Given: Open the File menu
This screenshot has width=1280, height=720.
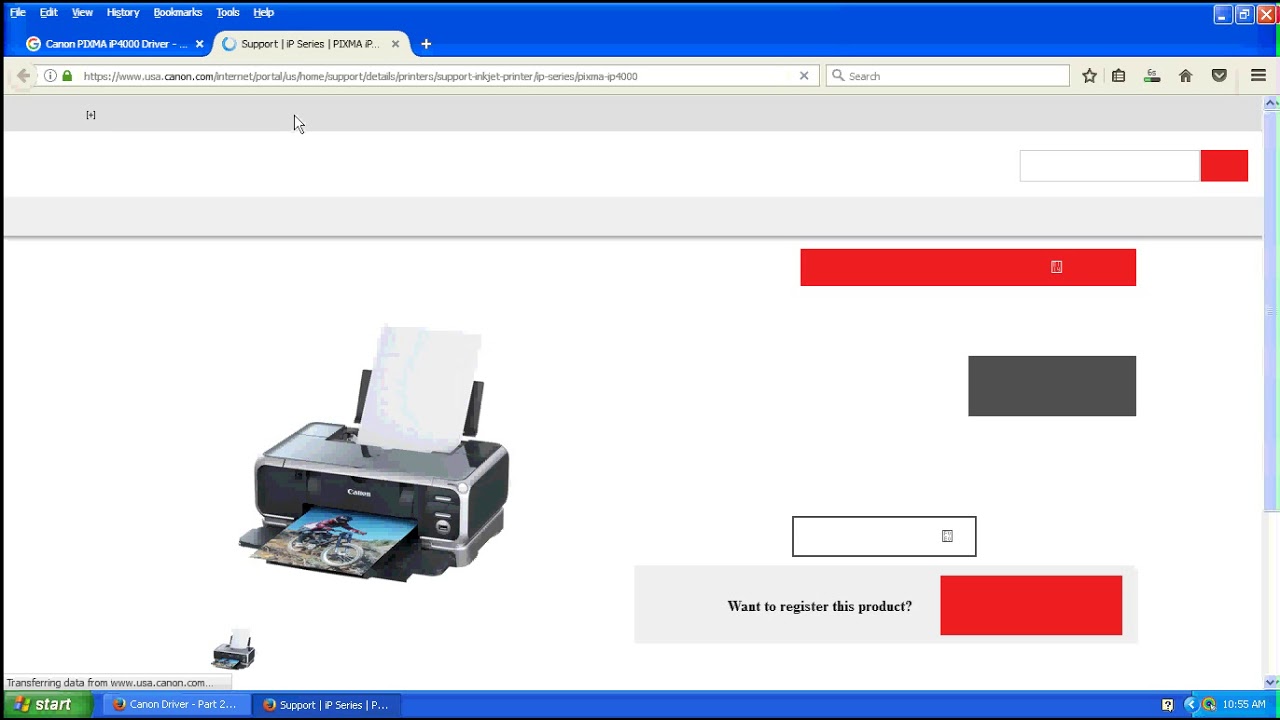Looking at the screenshot, I should point(18,12).
